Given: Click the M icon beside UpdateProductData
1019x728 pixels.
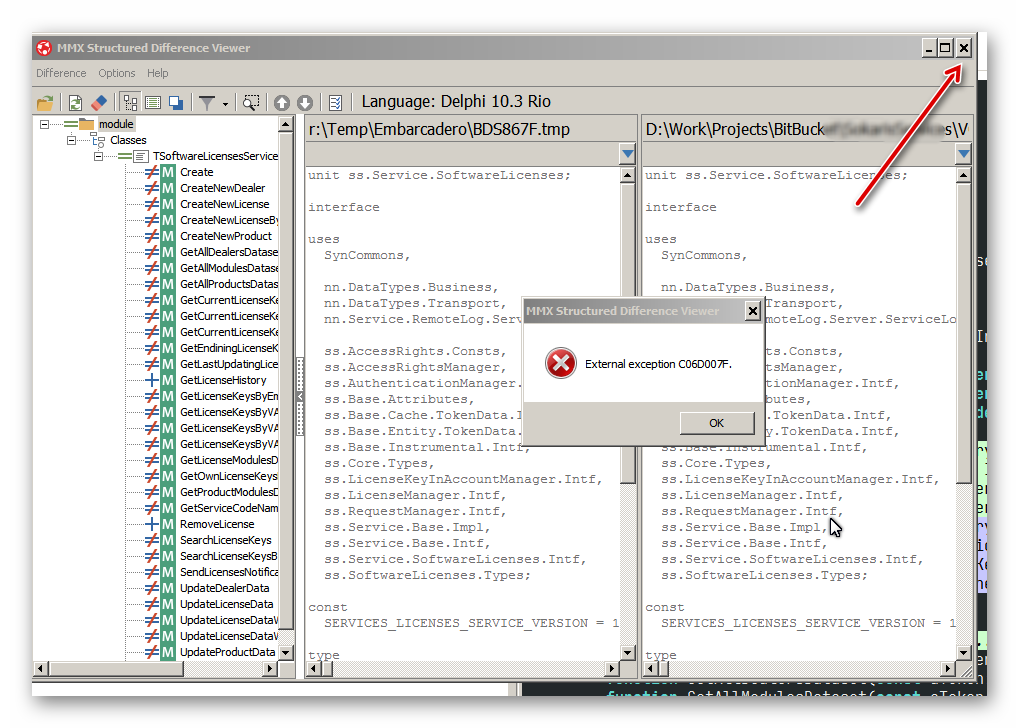Looking at the screenshot, I should (x=168, y=653).
